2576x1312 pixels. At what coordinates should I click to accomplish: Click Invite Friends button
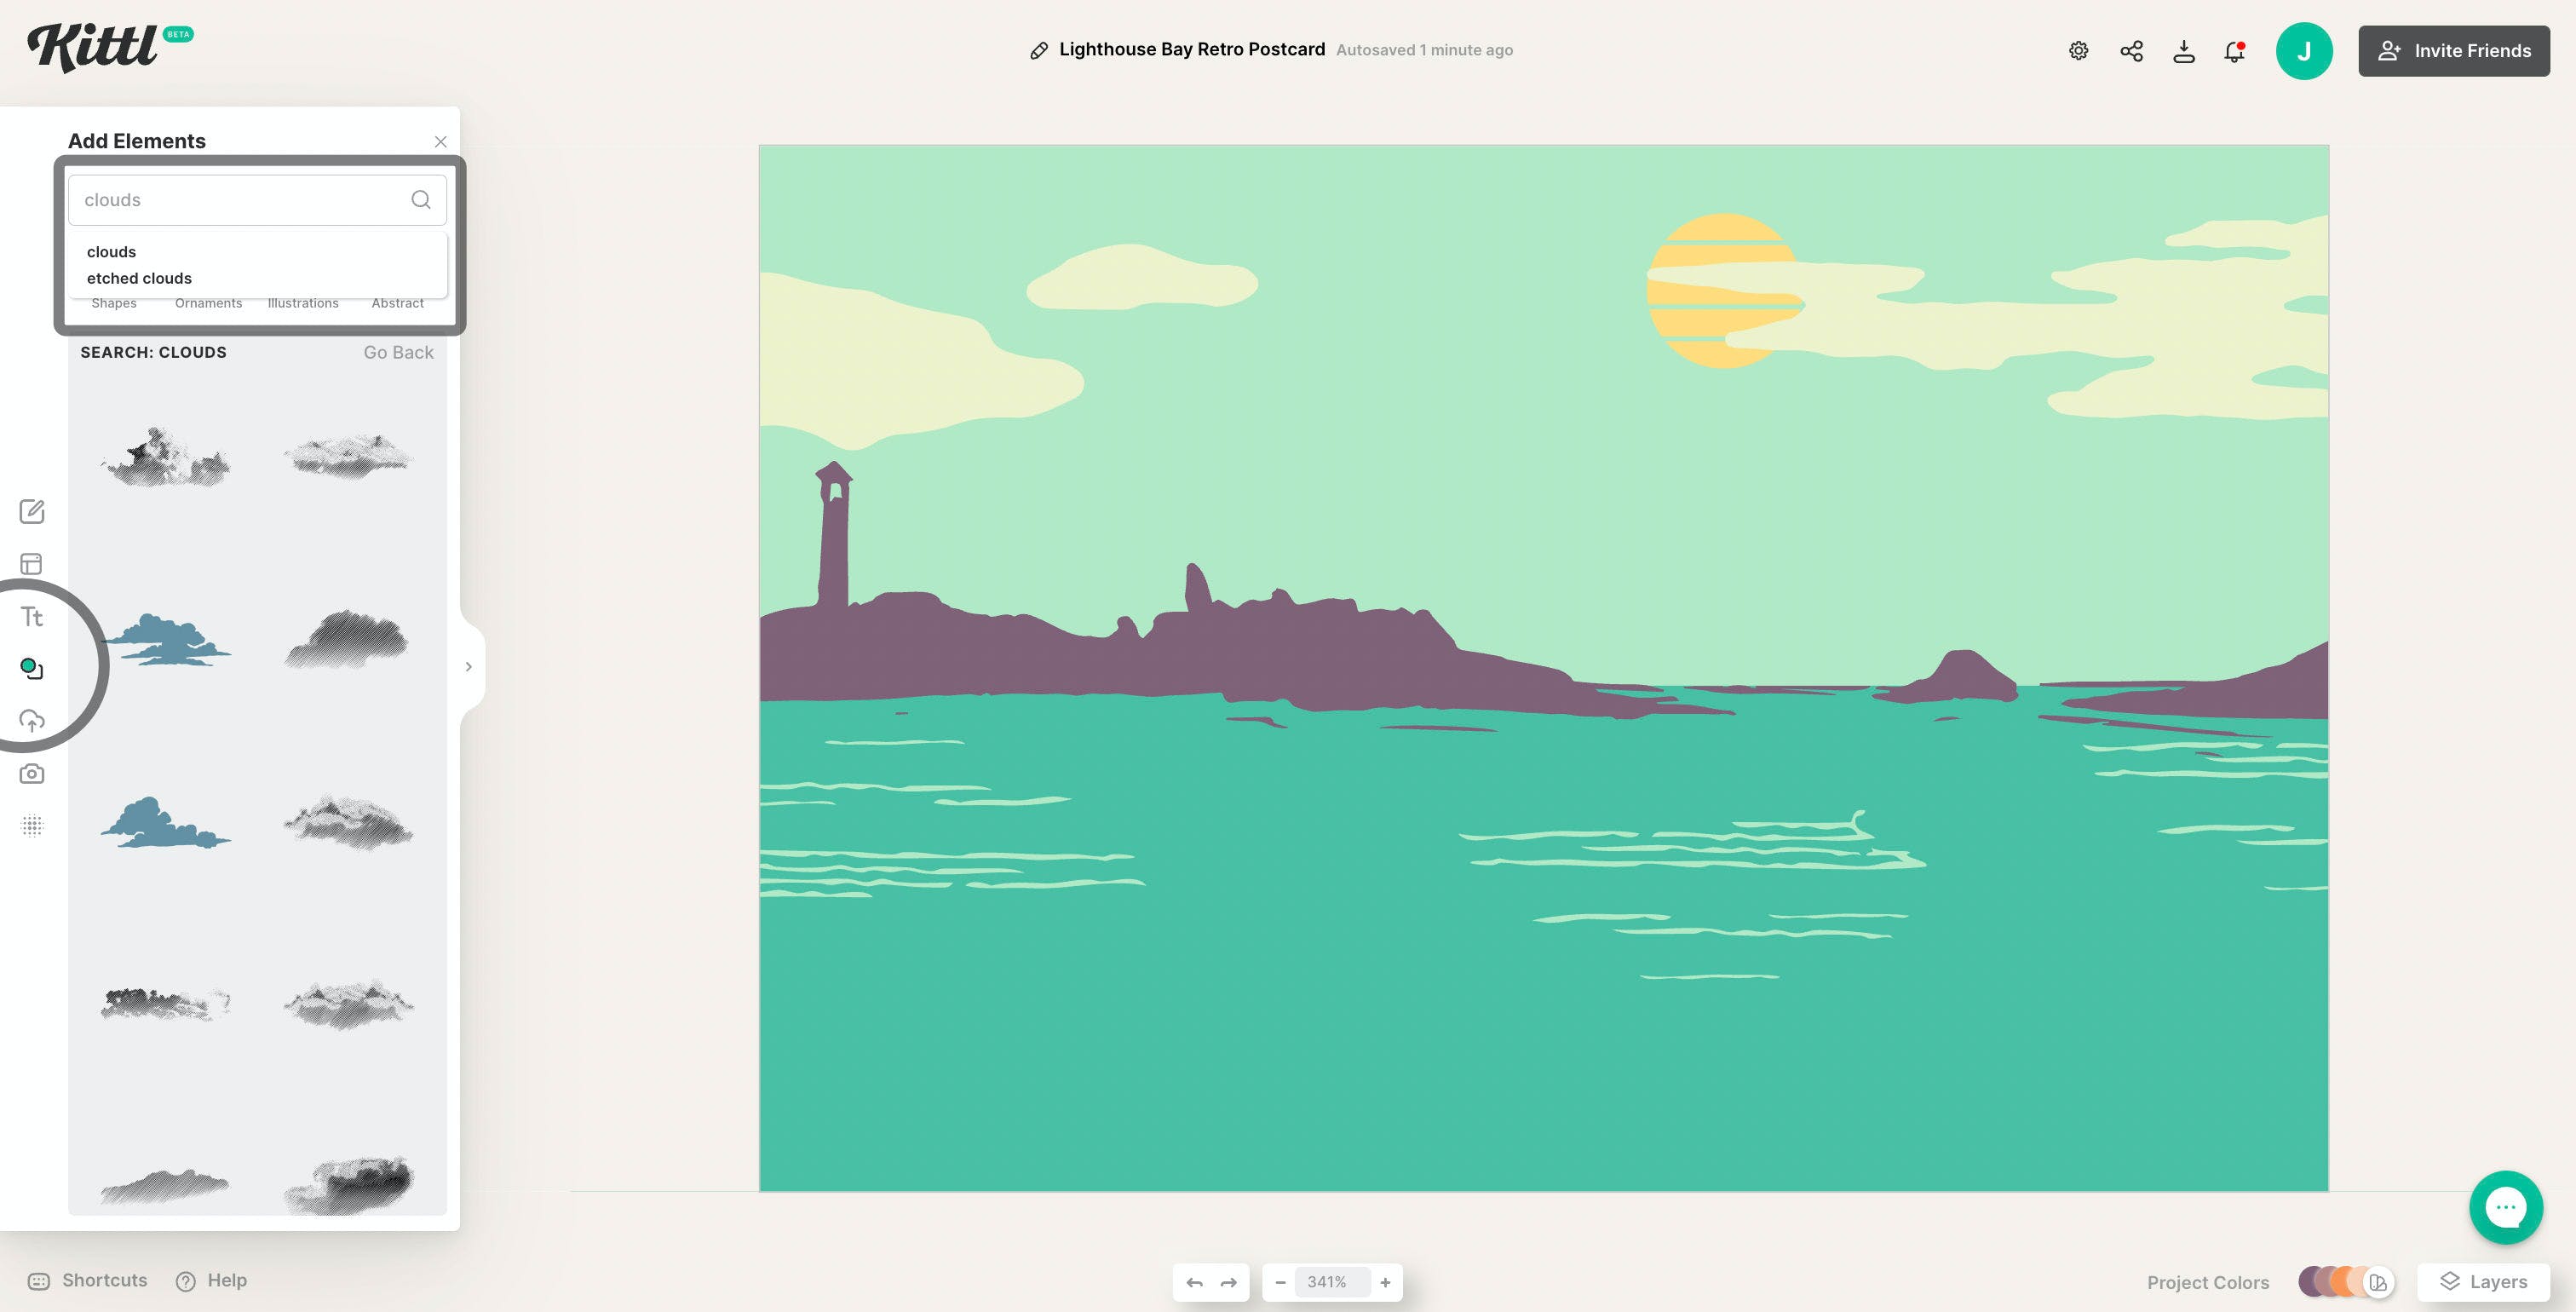click(x=2454, y=51)
